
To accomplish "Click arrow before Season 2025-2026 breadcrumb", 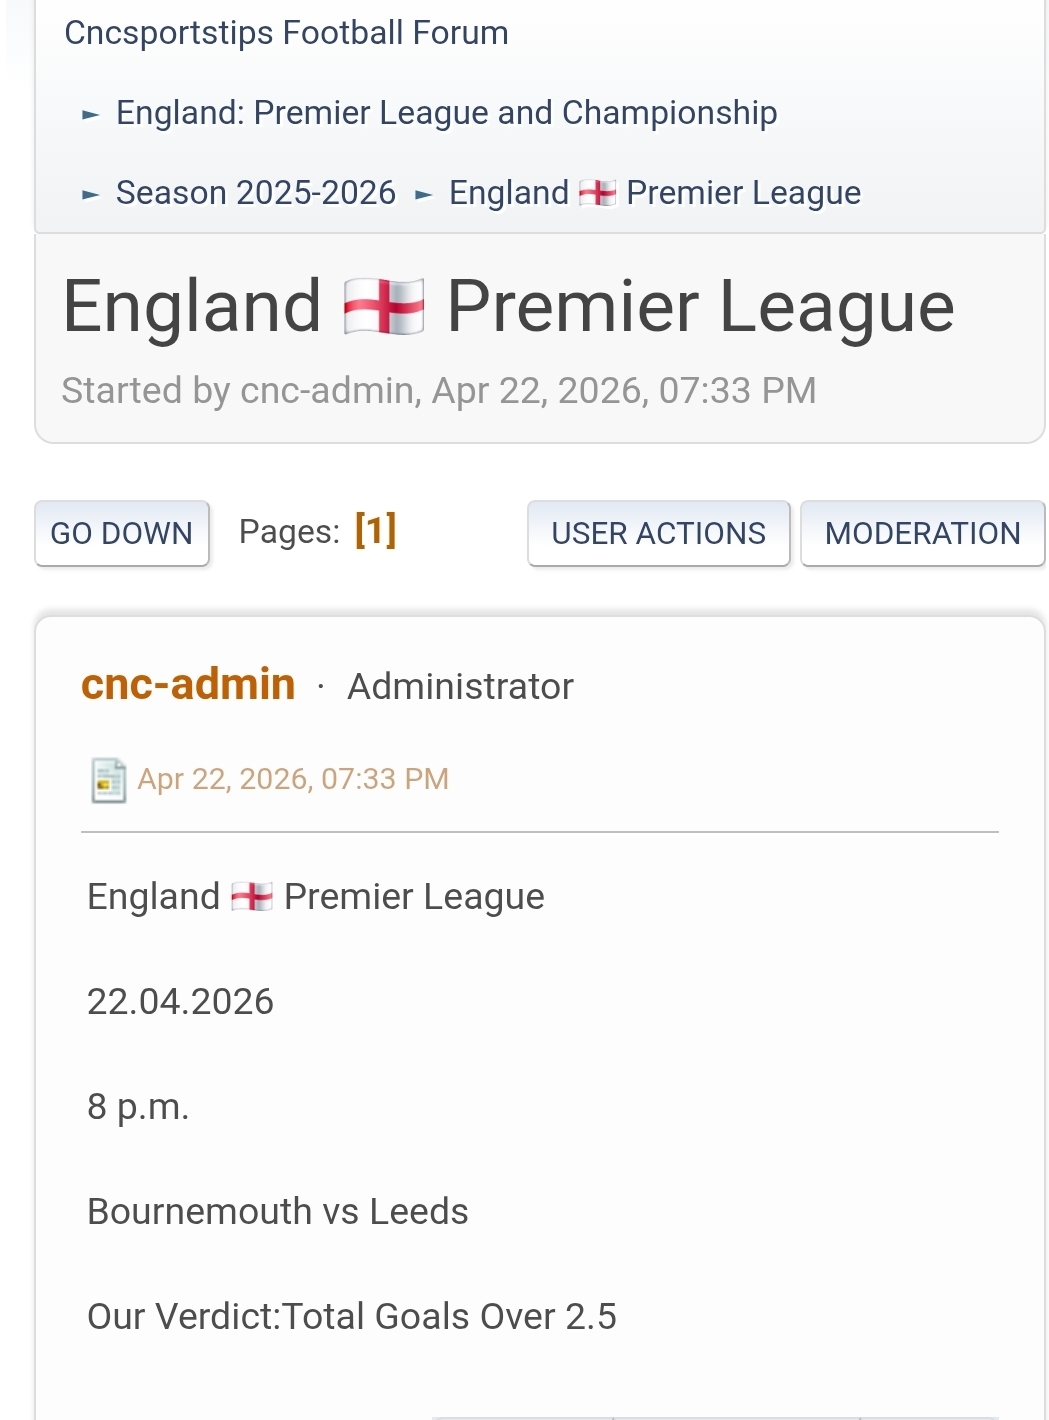I will 91,195.
